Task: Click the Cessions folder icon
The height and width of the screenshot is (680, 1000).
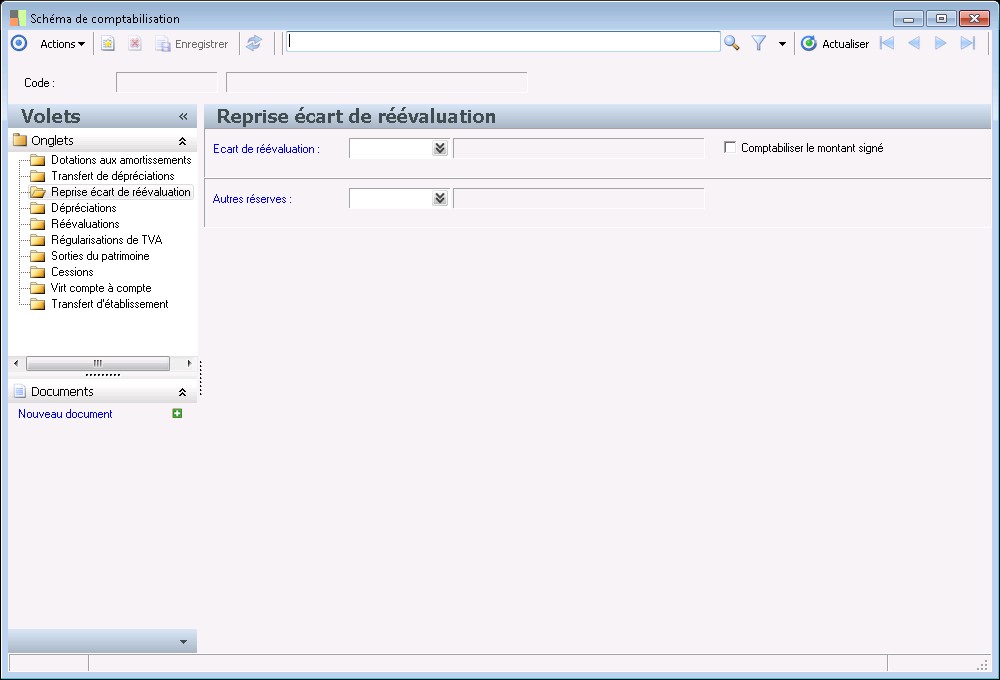Action: click(x=38, y=272)
